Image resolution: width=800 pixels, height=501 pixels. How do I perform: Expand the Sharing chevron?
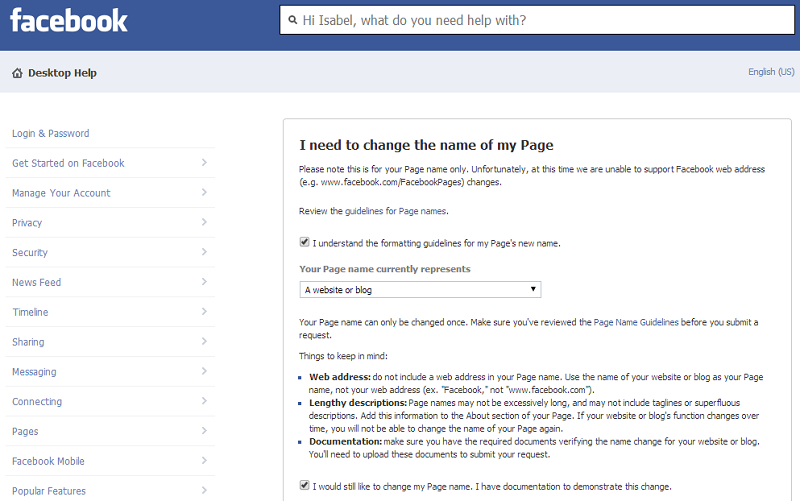click(204, 341)
